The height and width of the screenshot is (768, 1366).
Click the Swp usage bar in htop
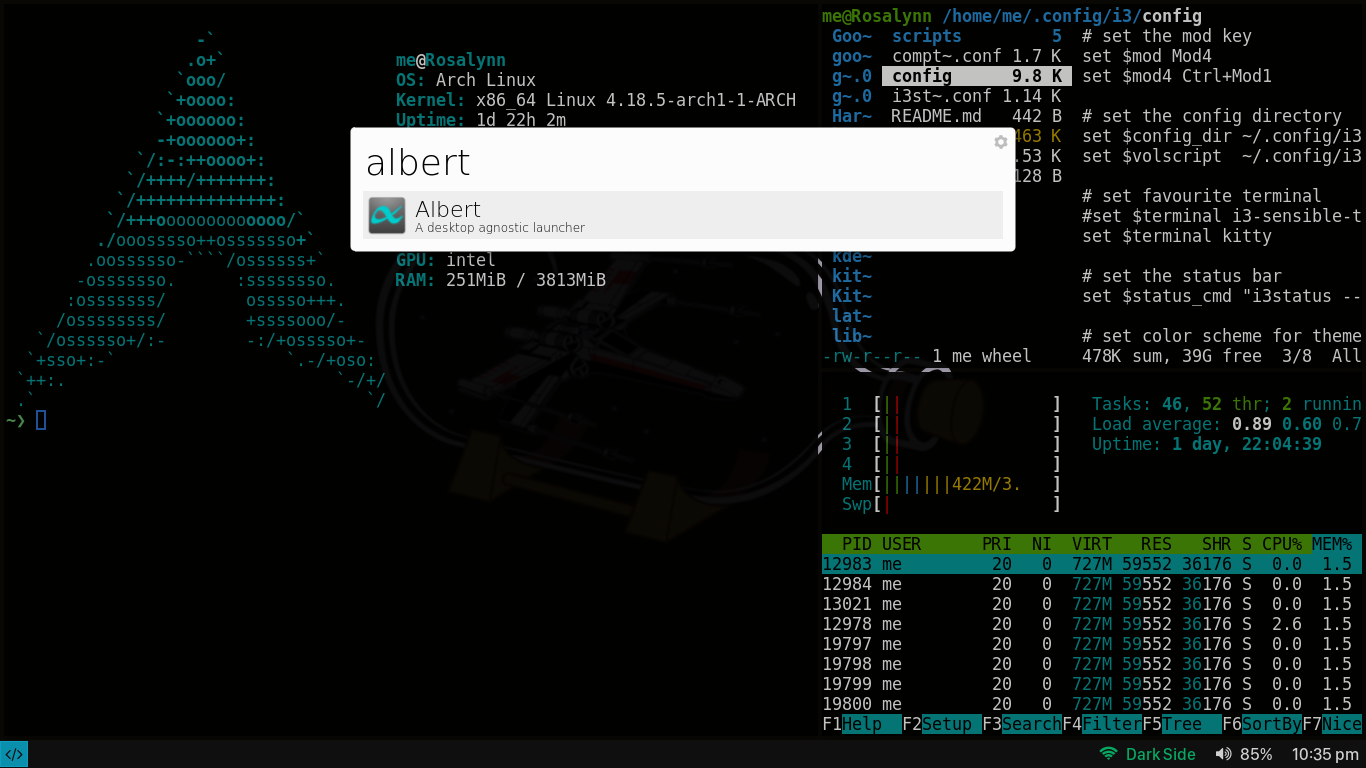coord(952,504)
